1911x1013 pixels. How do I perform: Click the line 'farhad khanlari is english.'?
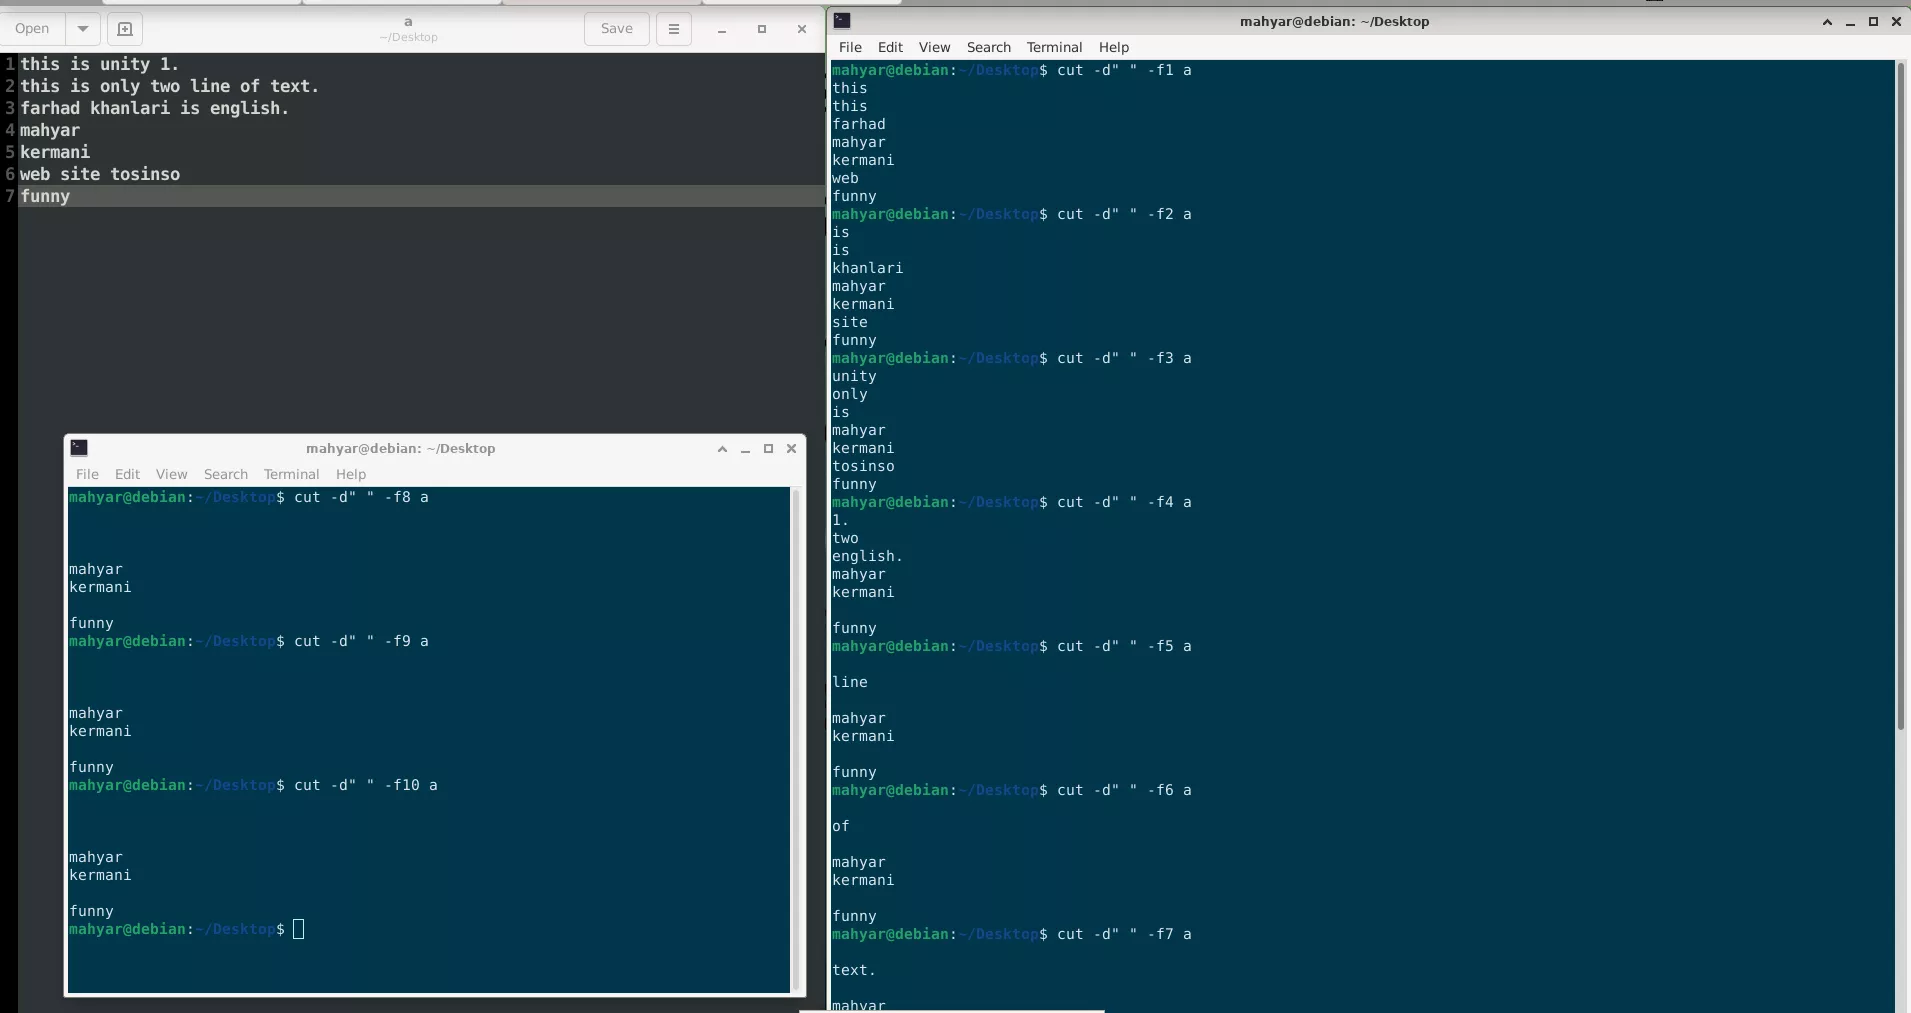(154, 108)
